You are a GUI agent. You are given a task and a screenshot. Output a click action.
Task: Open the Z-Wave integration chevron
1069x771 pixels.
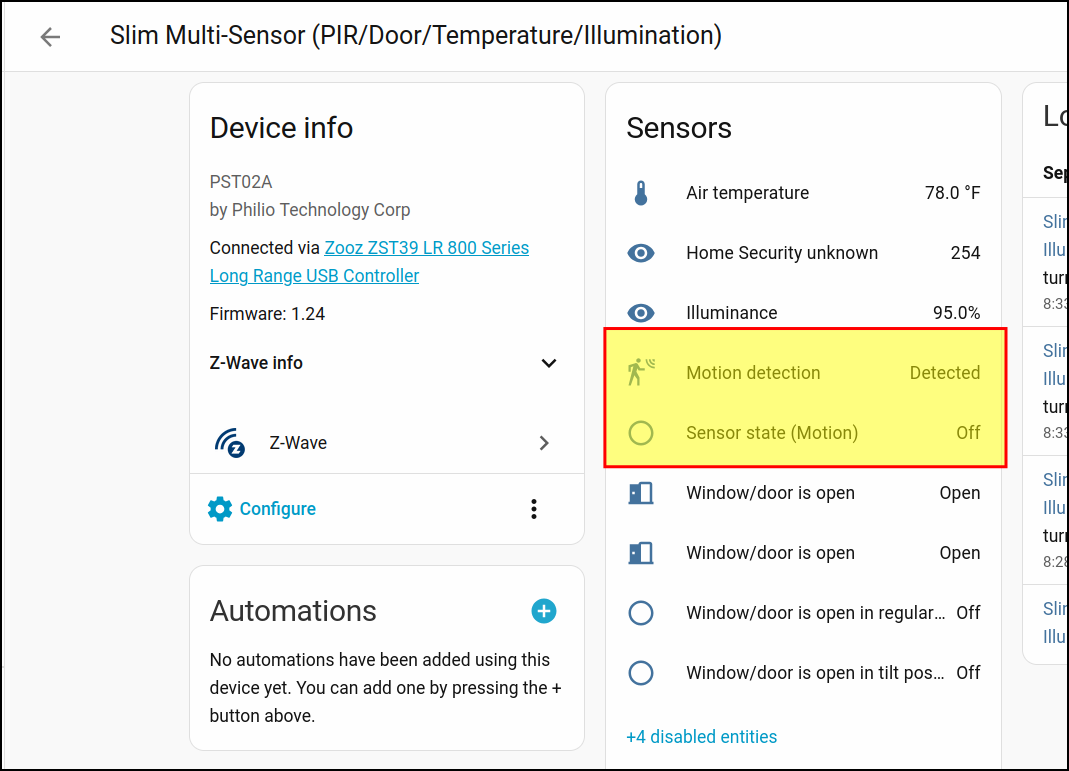click(x=544, y=443)
